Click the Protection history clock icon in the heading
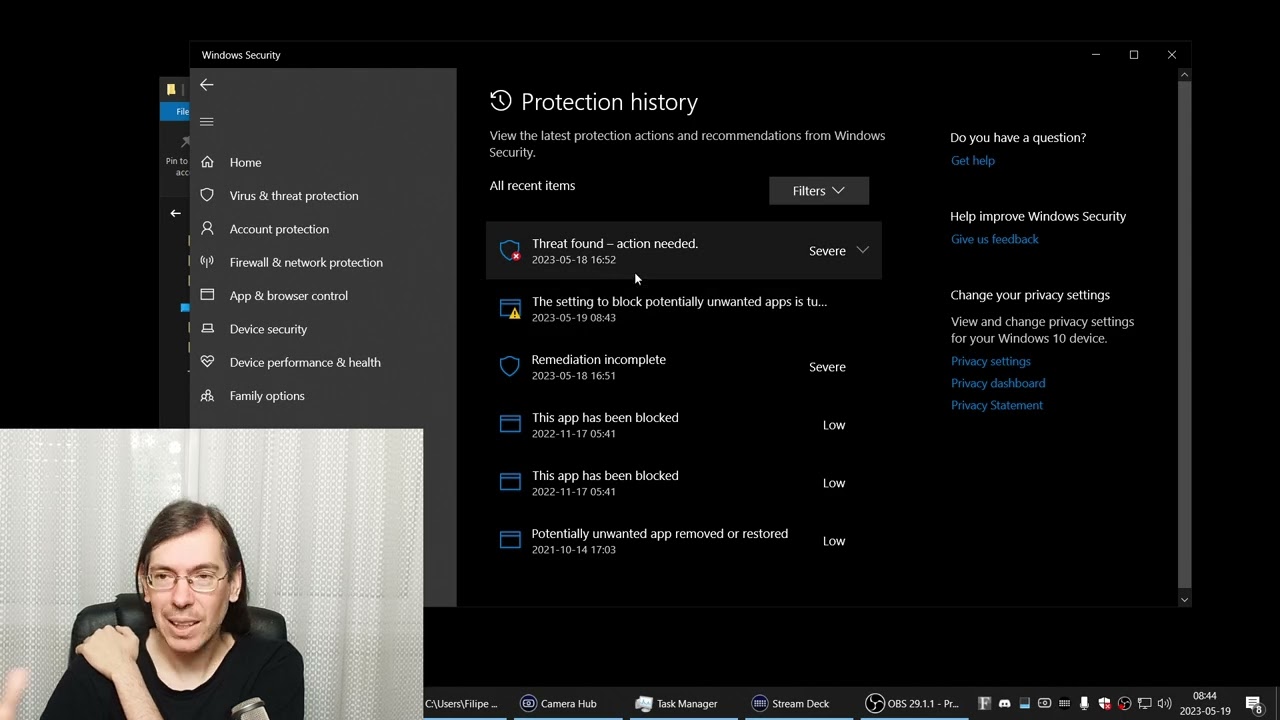Viewport: 1280px width, 720px height. click(x=501, y=101)
